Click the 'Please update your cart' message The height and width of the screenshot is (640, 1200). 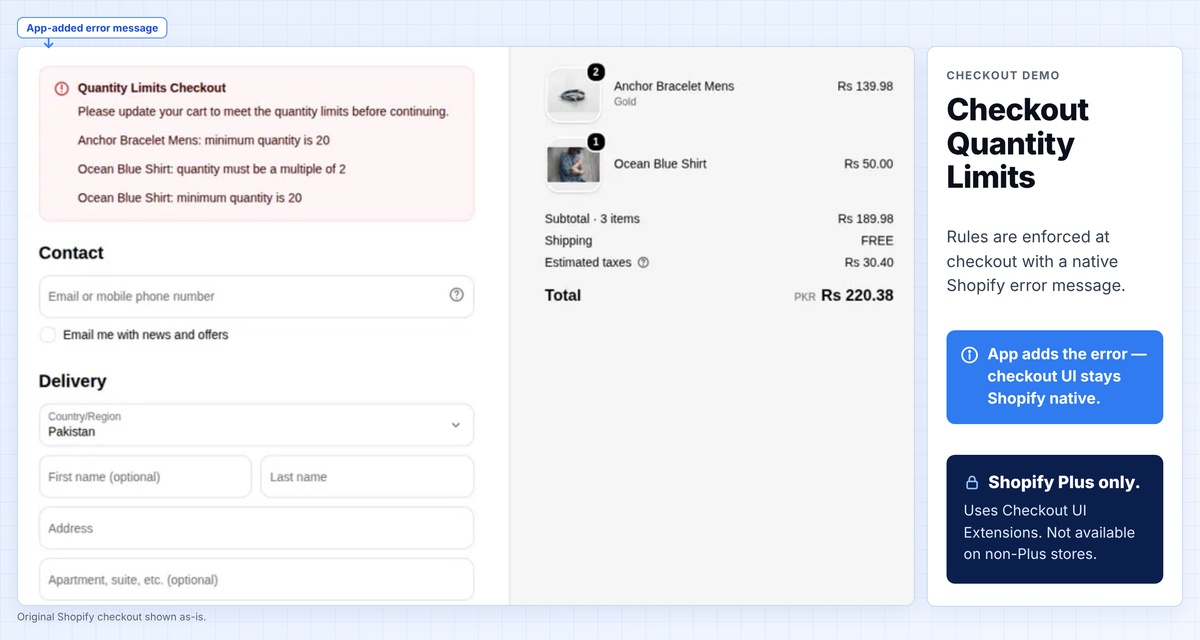pyautogui.click(x=263, y=111)
